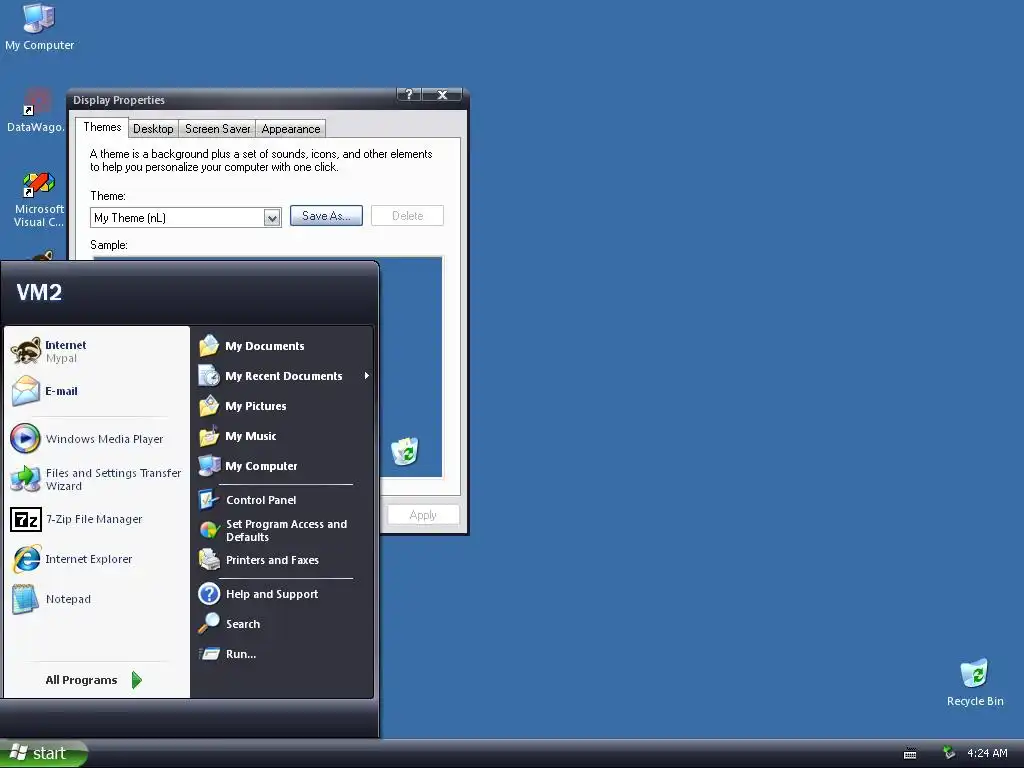Click the Apply button
Image resolution: width=1024 pixels, height=768 pixels.
click(x=423, y=515)
